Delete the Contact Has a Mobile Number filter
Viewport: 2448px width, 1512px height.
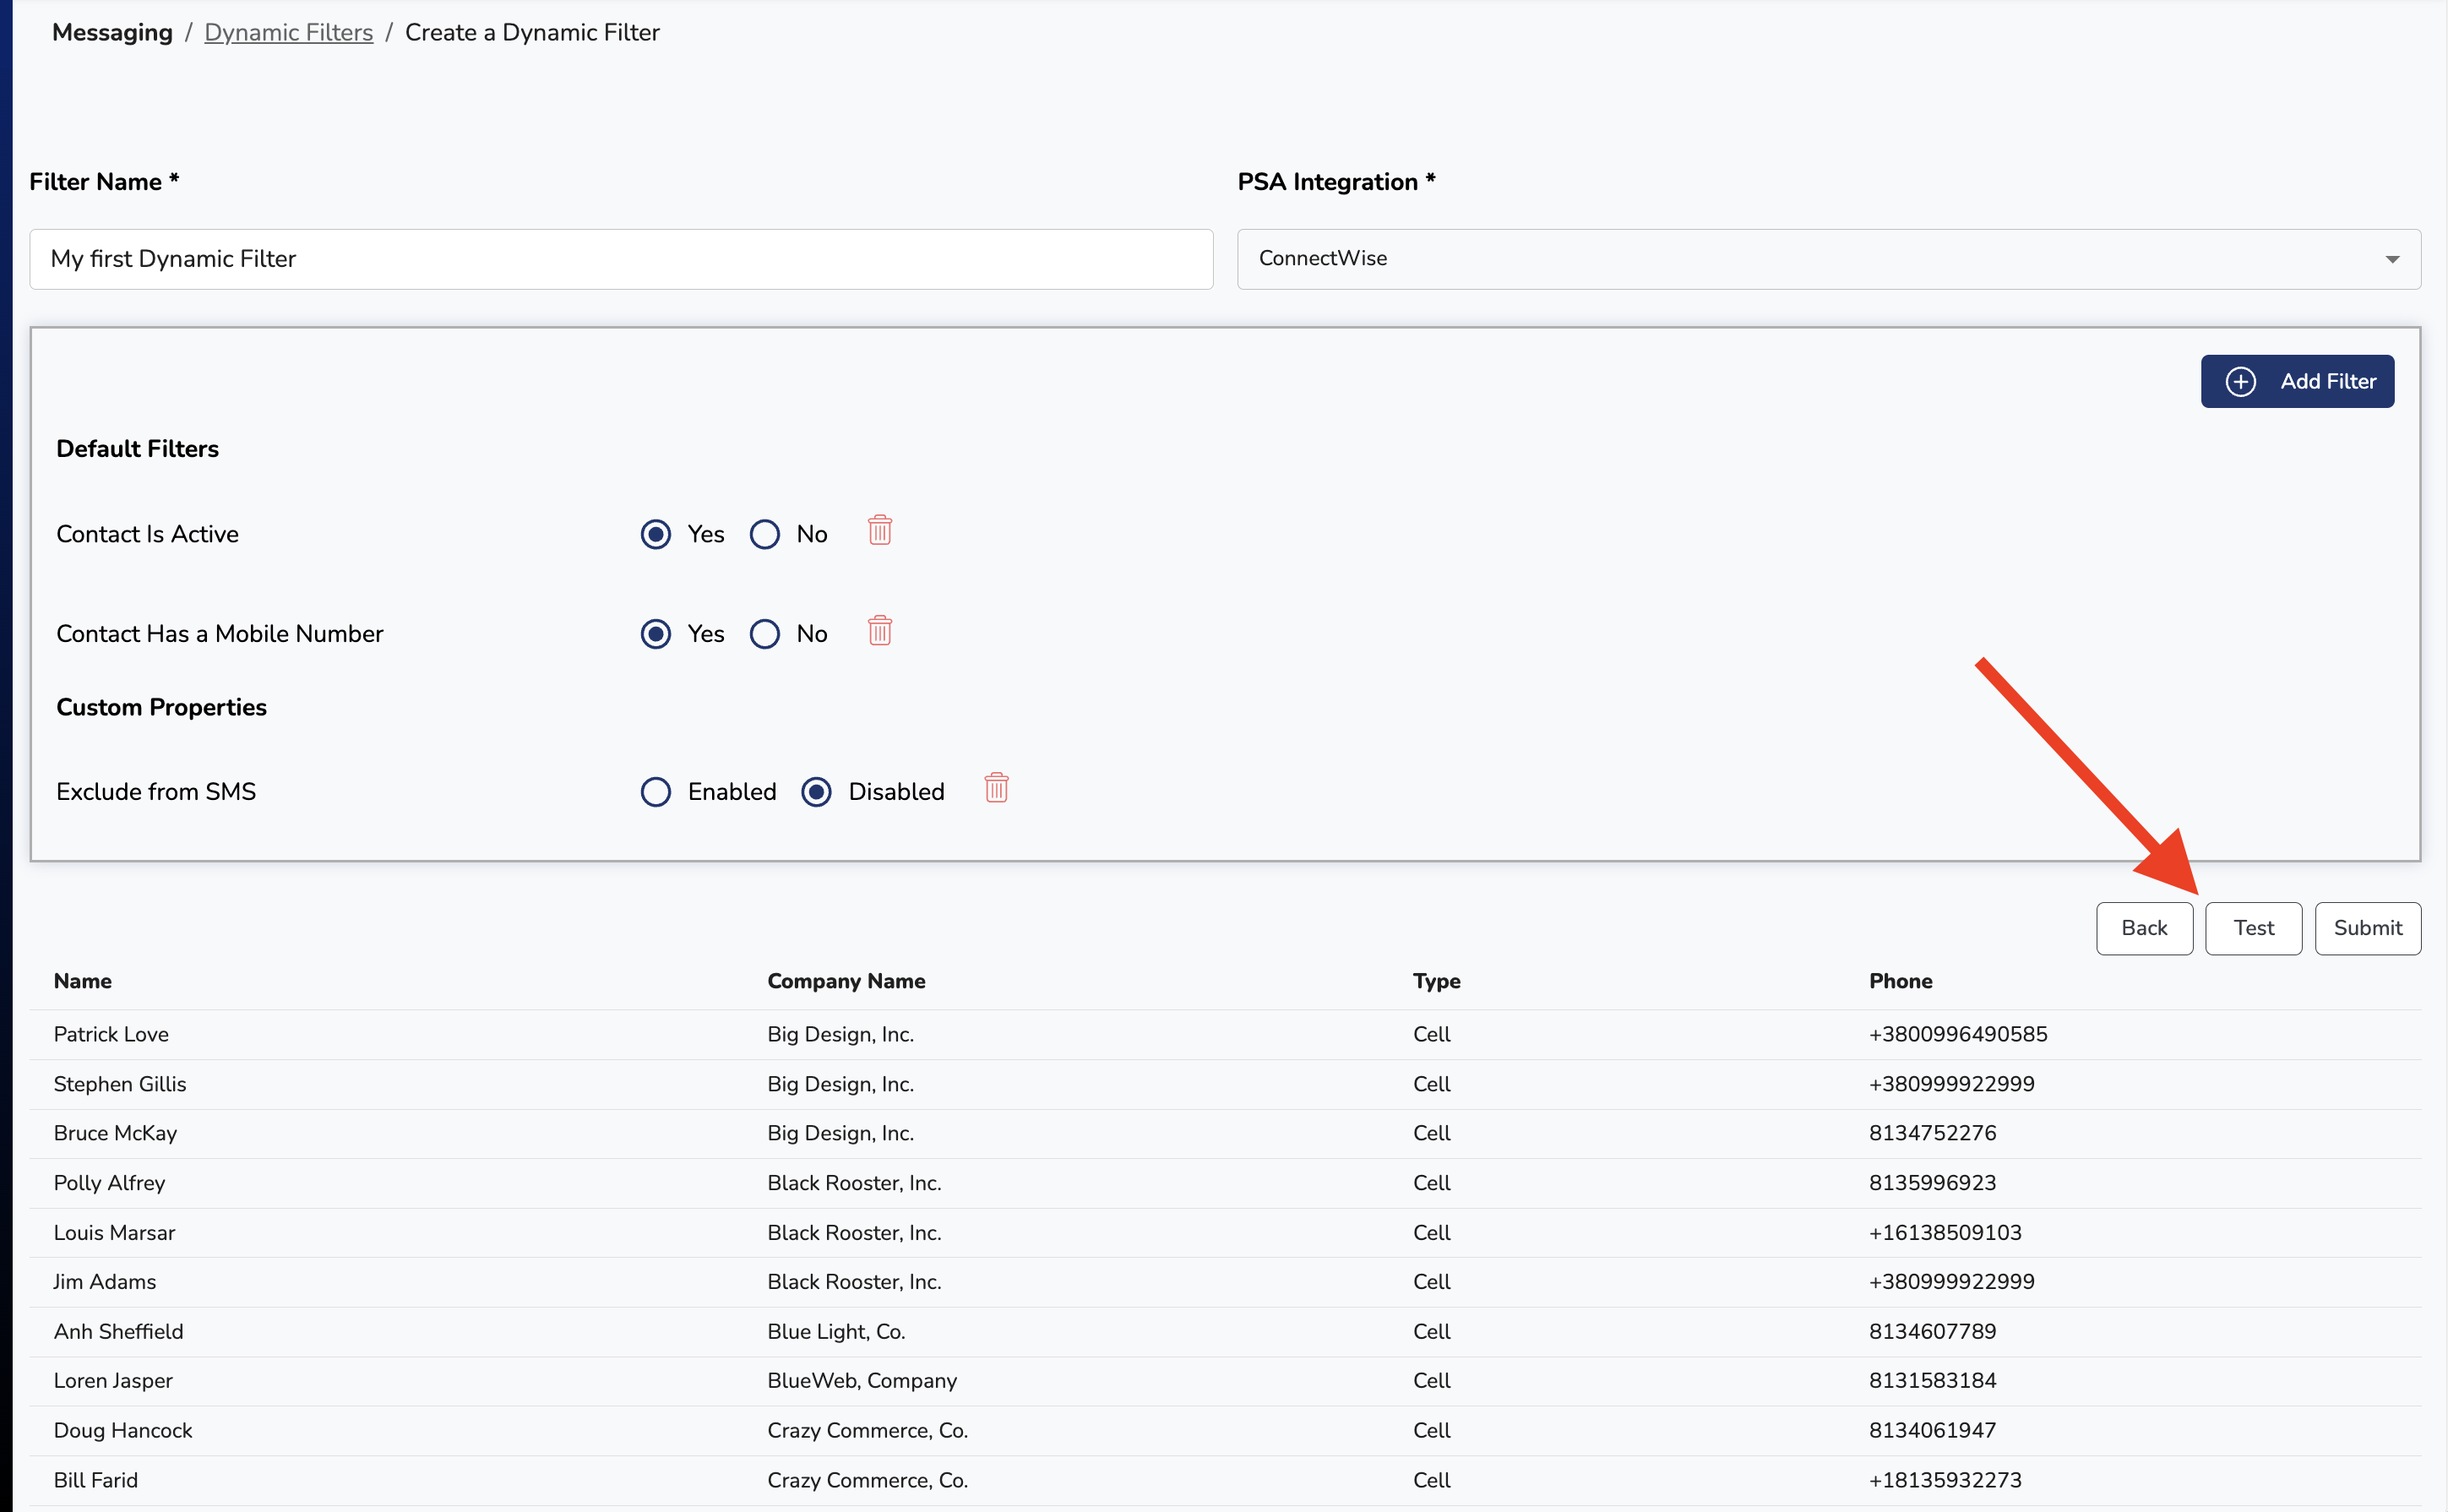click(879, 631)
